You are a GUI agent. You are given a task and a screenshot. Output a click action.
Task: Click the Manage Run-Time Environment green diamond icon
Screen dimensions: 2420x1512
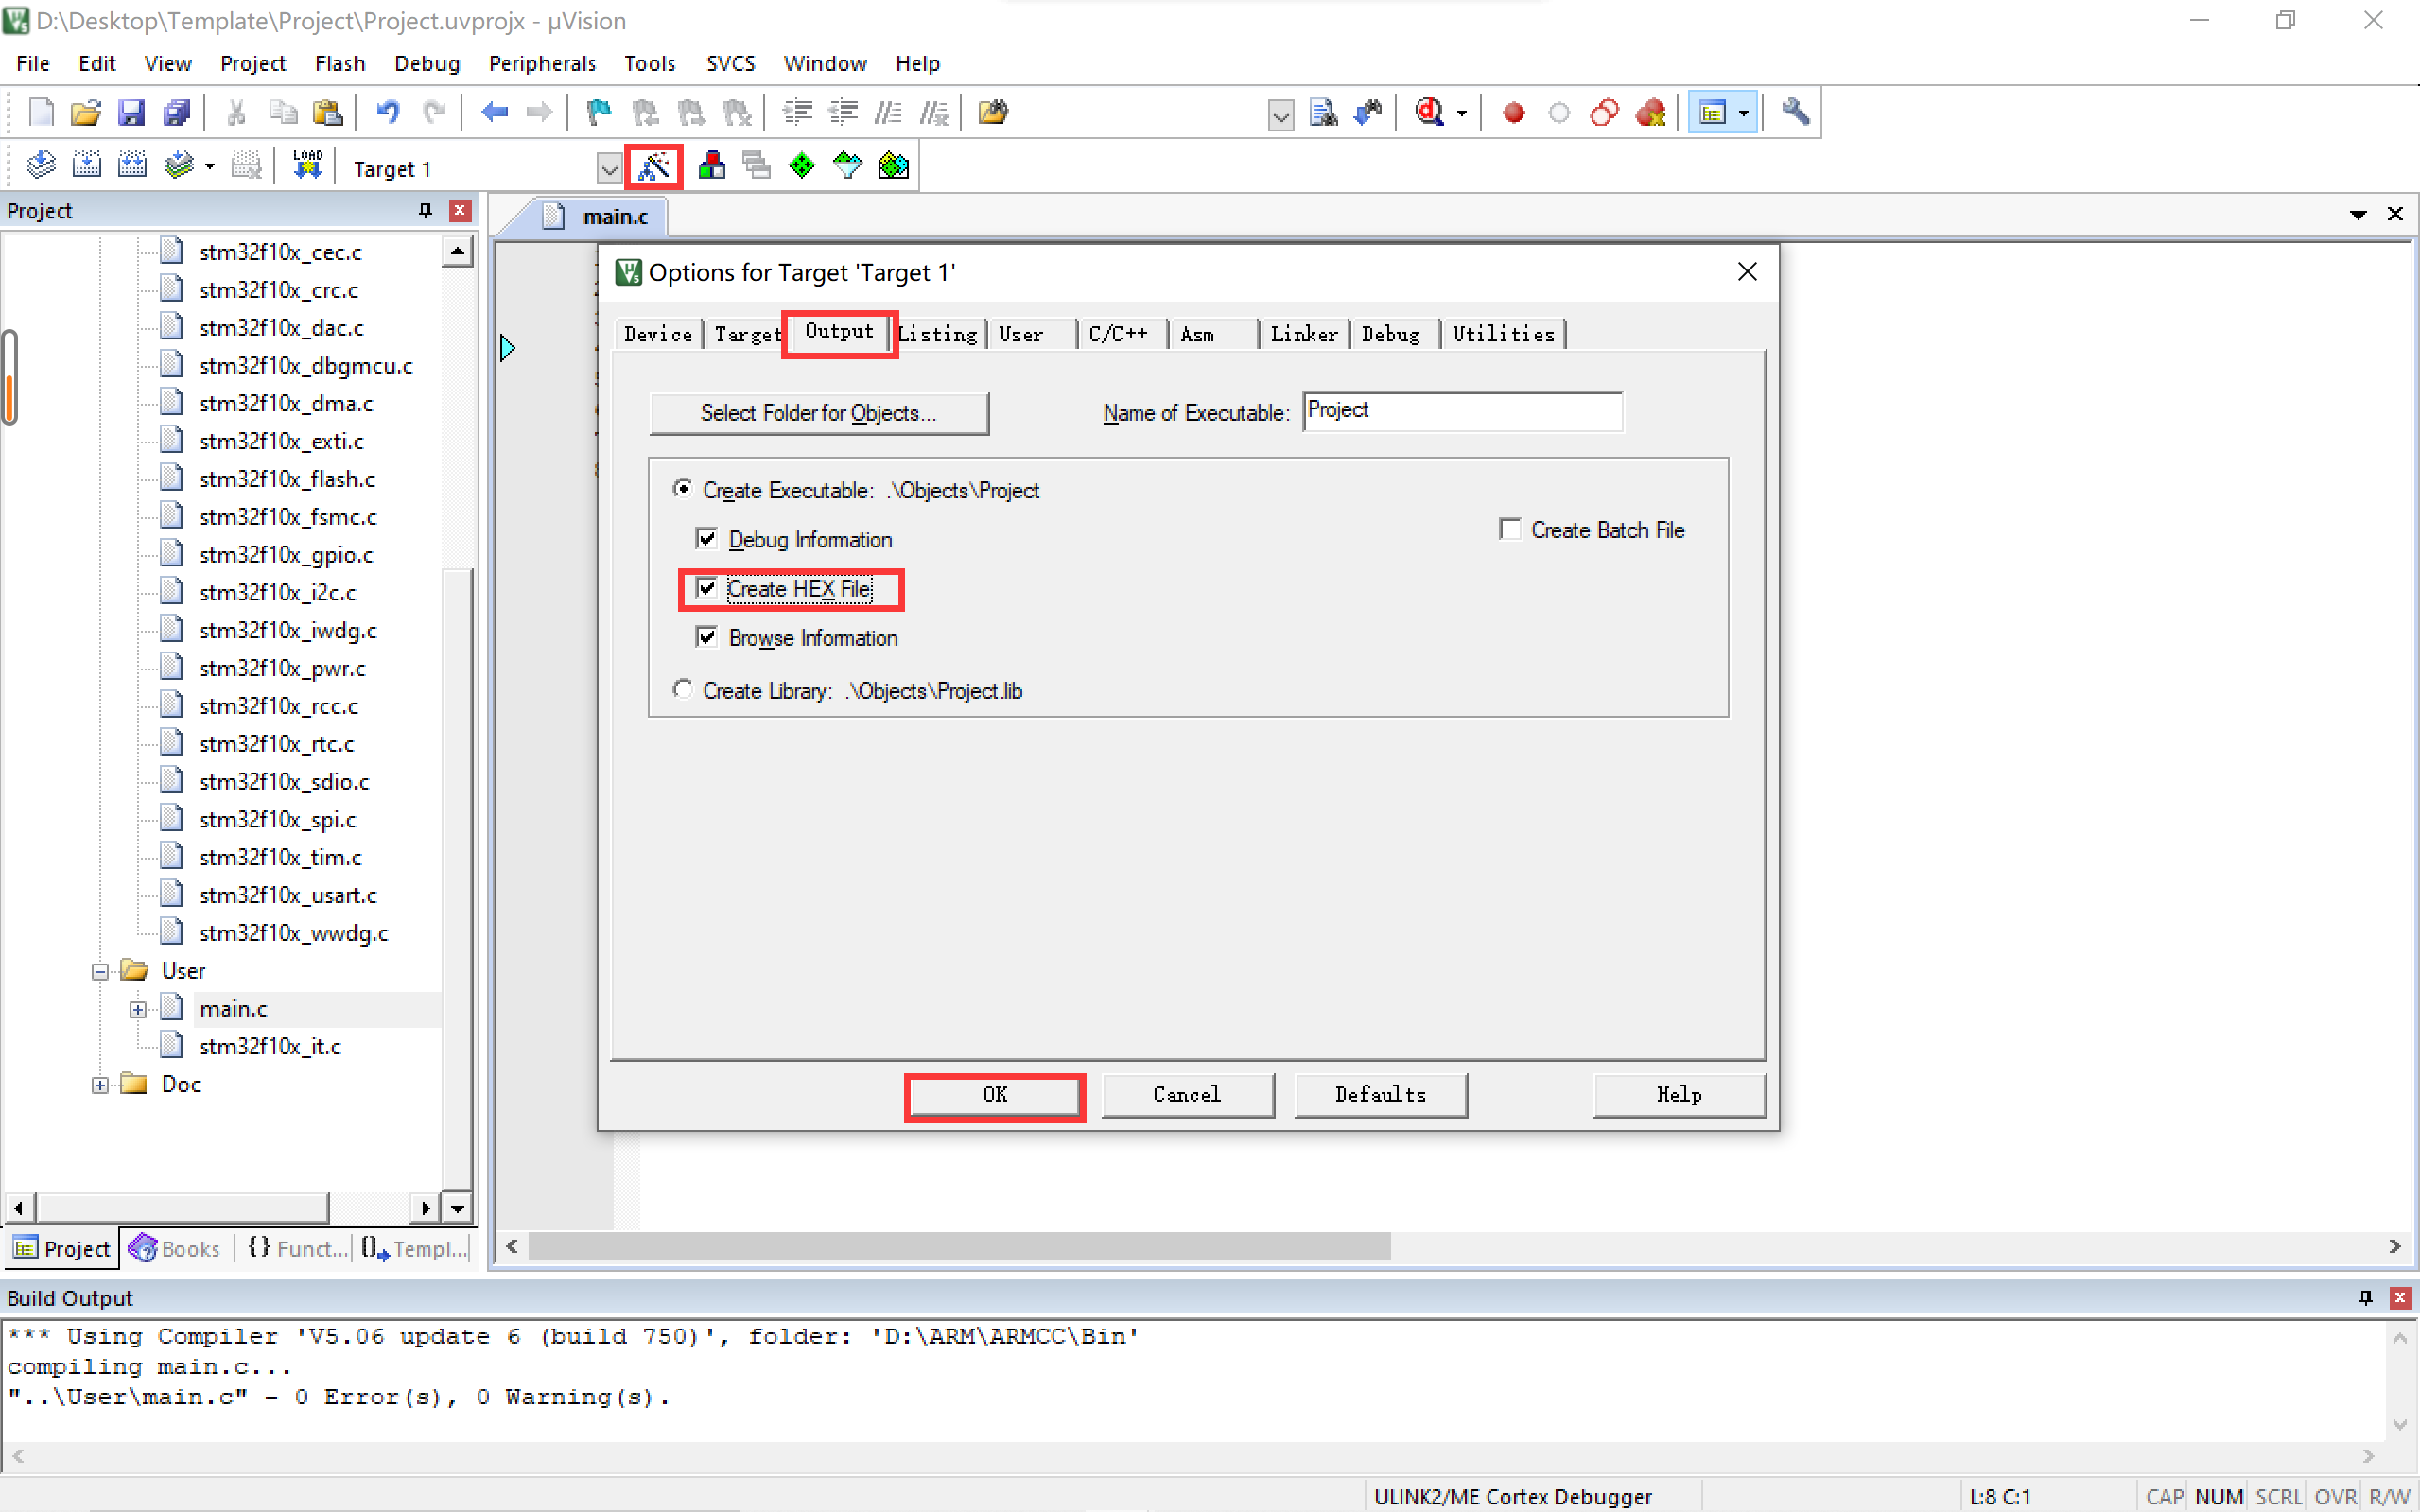click(802, 166)
